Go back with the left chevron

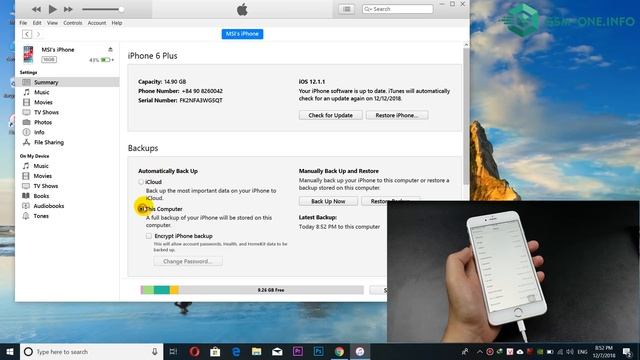pyautogui.click(x=27, y=34)
